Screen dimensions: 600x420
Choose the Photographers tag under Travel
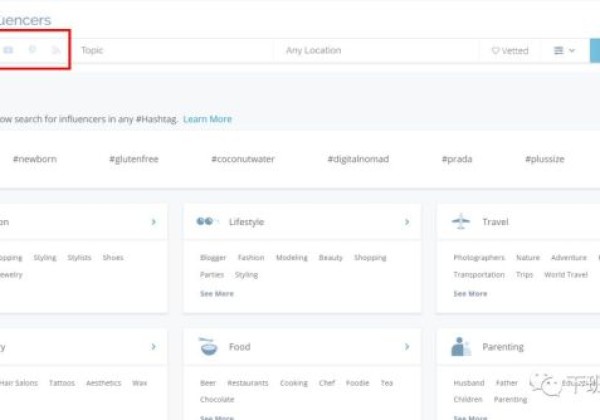(479, 258)
